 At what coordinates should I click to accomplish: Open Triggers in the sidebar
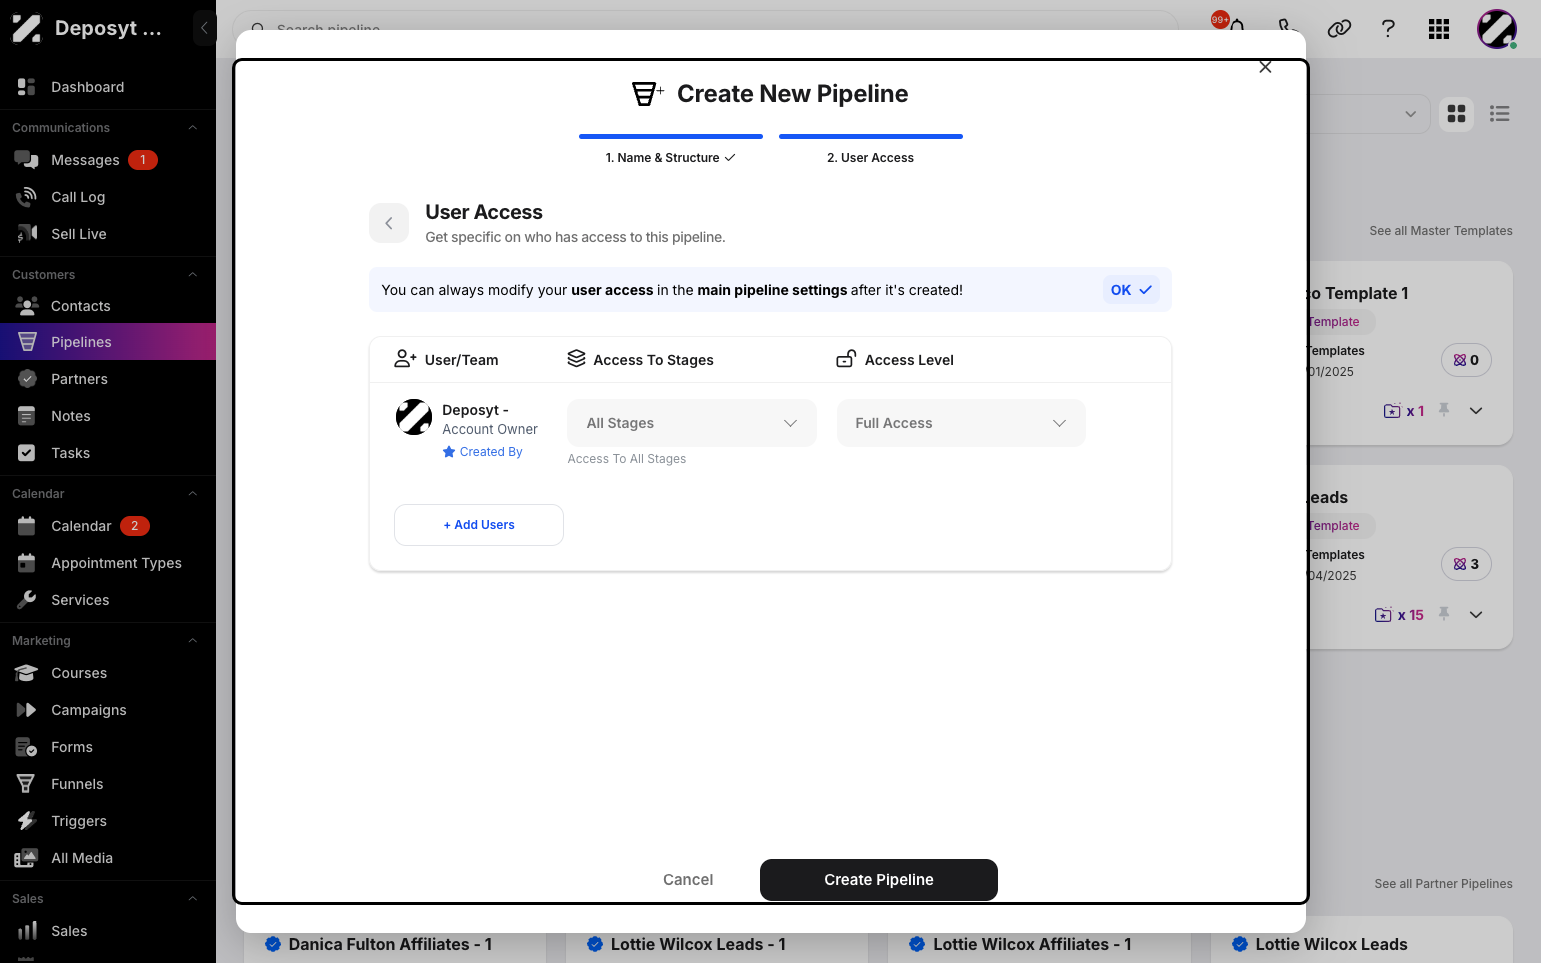108,821
